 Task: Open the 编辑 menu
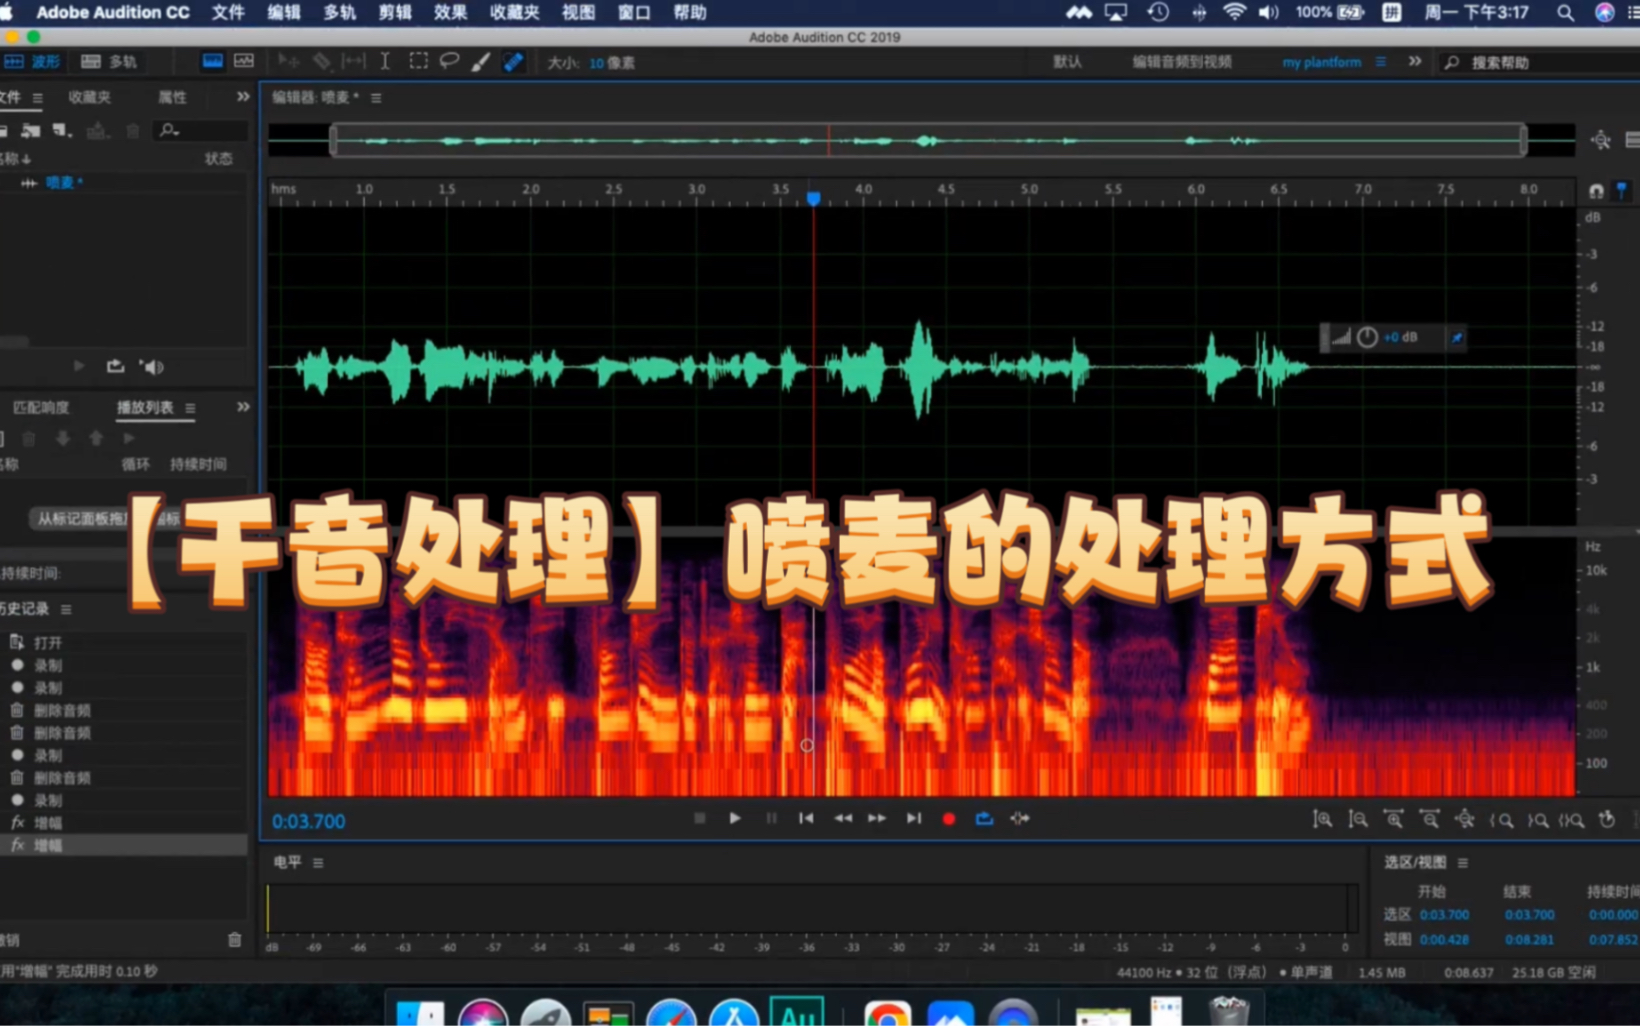(x=284, y=12)
